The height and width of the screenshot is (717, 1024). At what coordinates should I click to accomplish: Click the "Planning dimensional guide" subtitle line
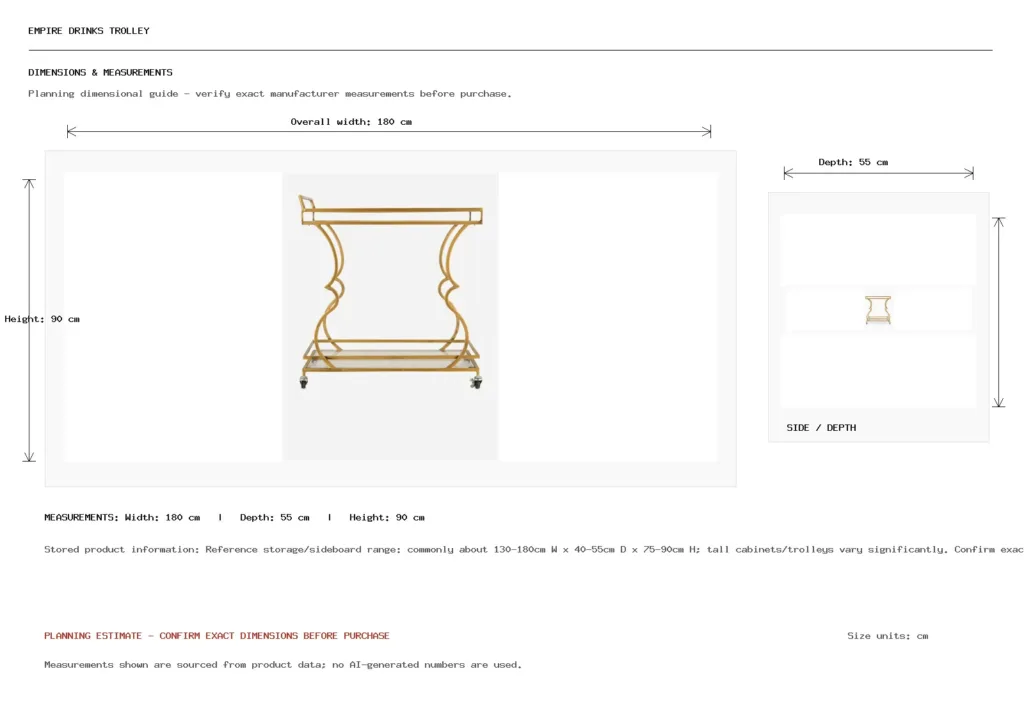[270, 93]
